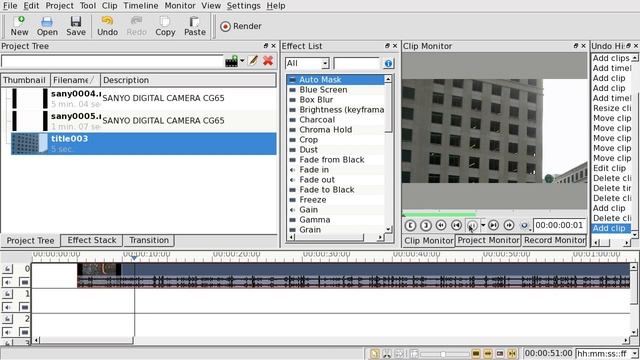Toggle audio thumbnails display icon

pos(488,353)
